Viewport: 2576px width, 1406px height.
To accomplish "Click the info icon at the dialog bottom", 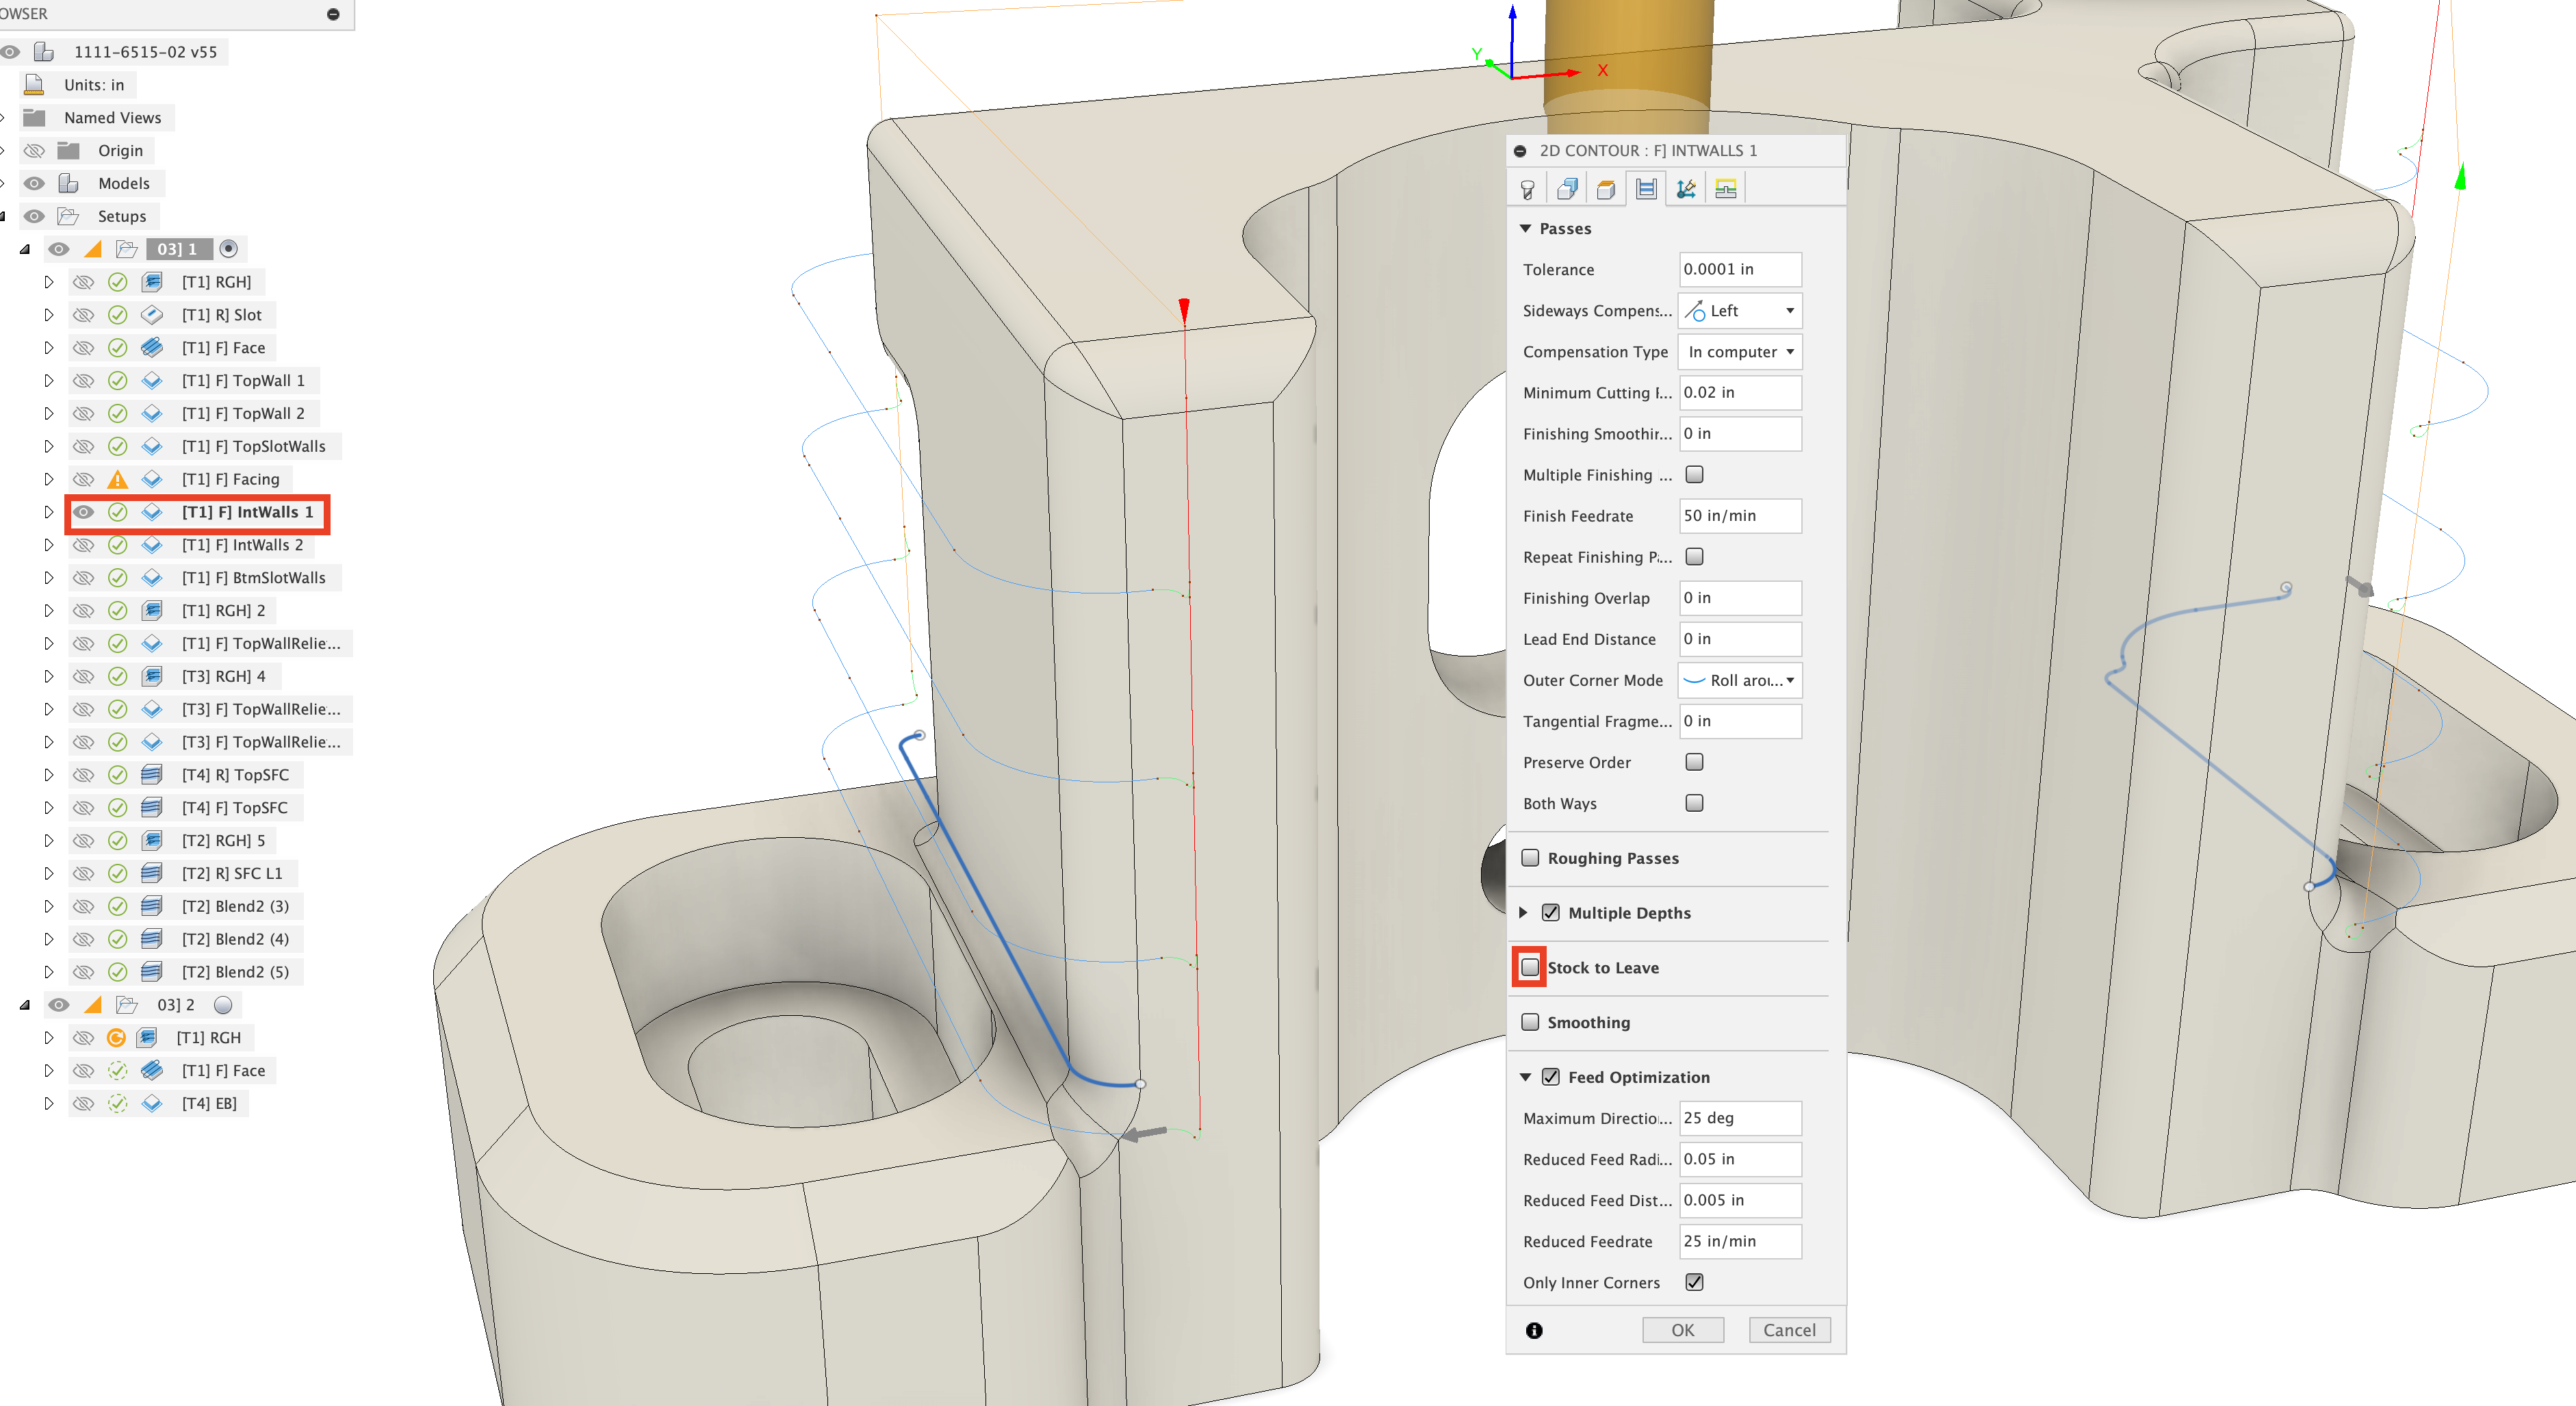I will click(1534, 1330).
